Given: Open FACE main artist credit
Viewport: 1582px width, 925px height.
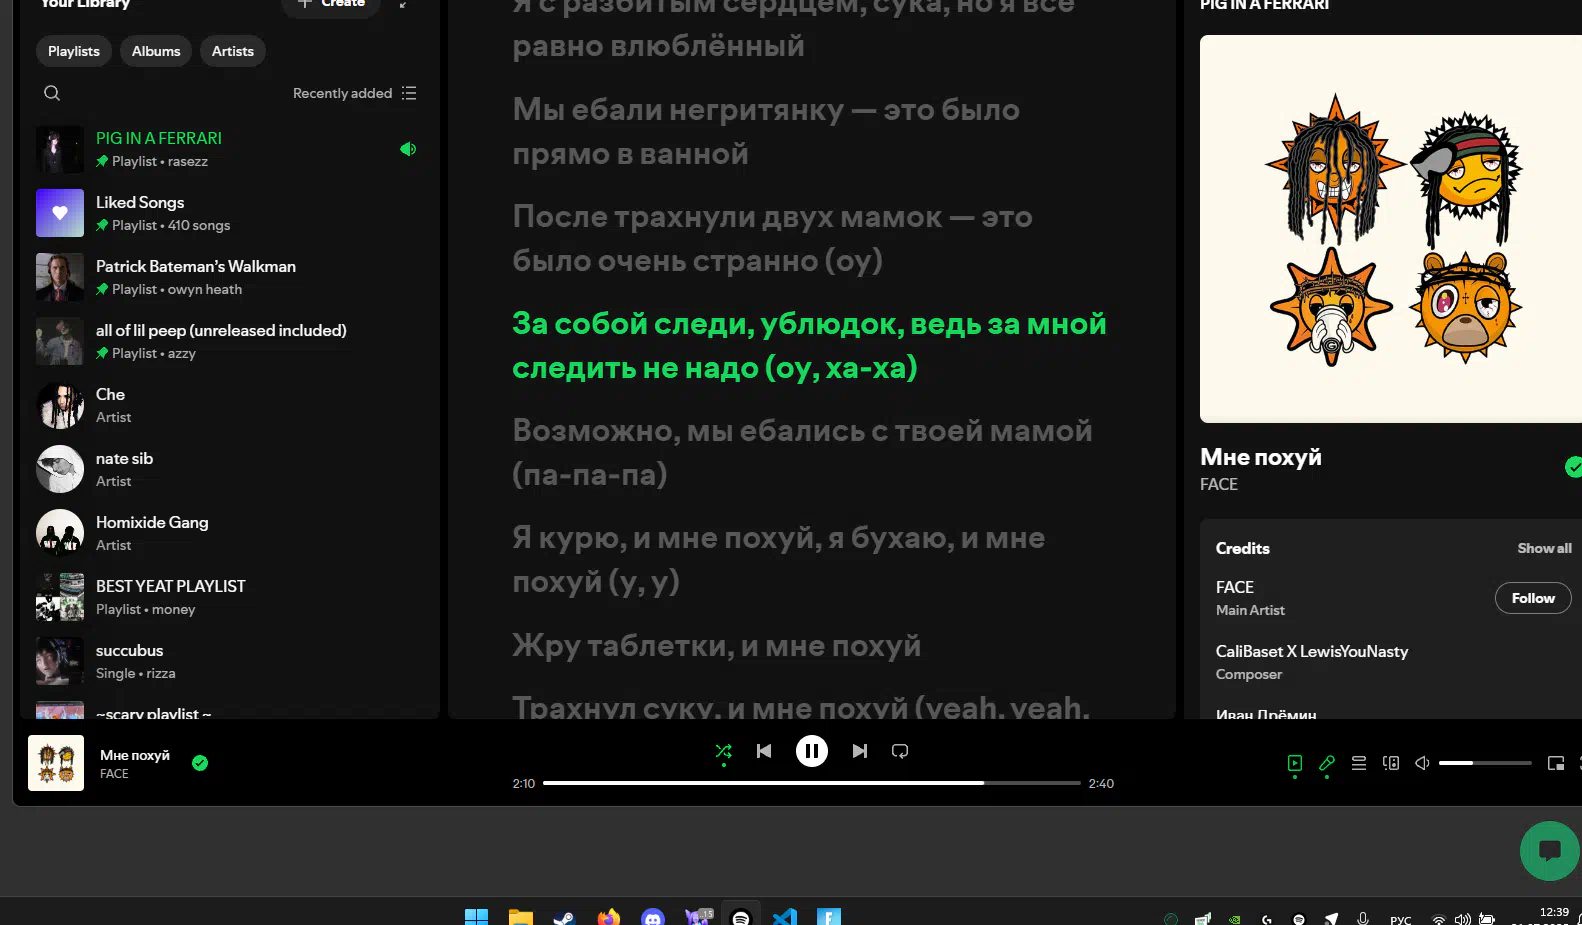Looking at the screenshot, I should [1234, 587].
